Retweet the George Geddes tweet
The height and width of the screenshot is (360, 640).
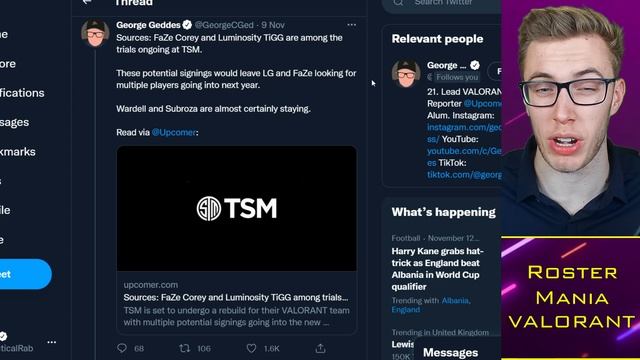(184, 348)
